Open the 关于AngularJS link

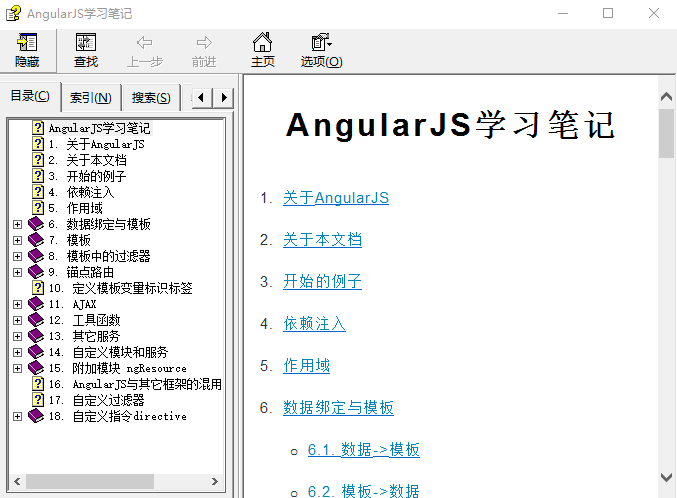point(335,198)
